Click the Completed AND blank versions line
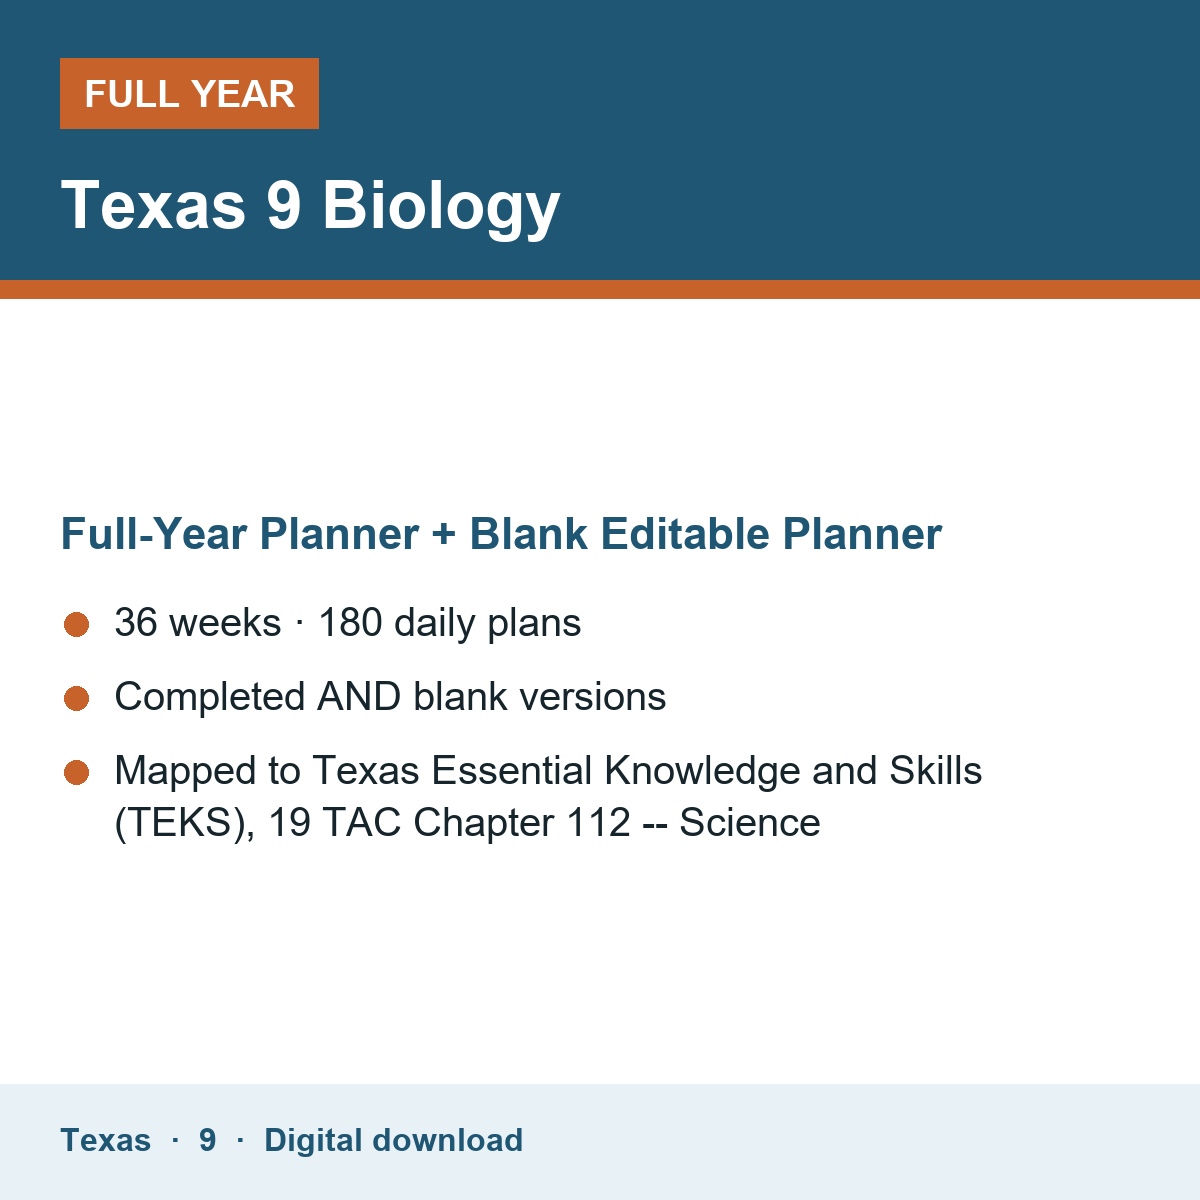This screenshot has height=1200, width=1200. point(390,697)
